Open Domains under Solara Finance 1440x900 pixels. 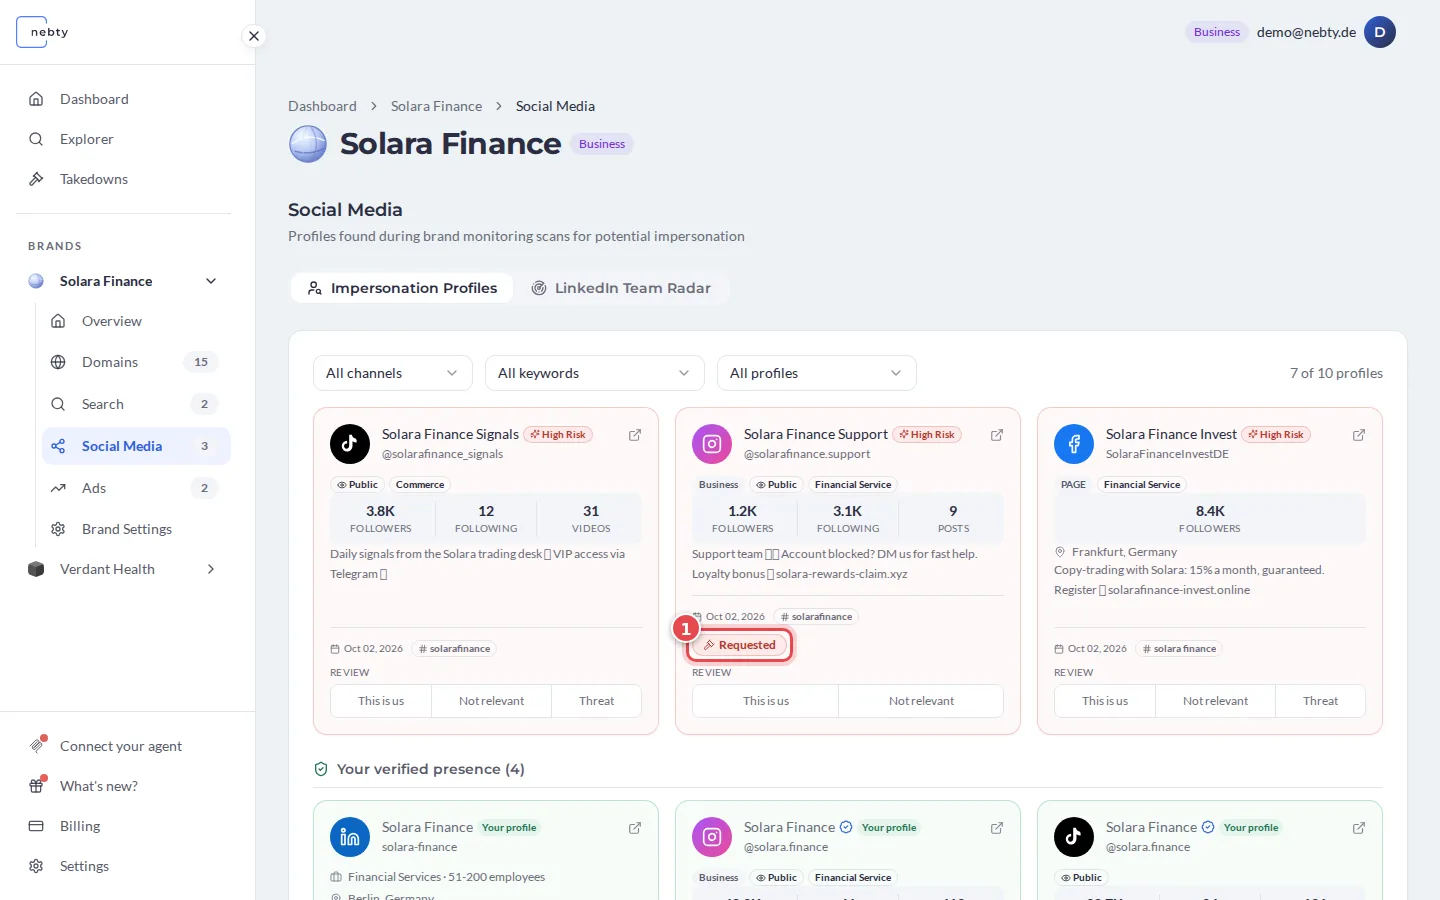[x=136, y=362]
